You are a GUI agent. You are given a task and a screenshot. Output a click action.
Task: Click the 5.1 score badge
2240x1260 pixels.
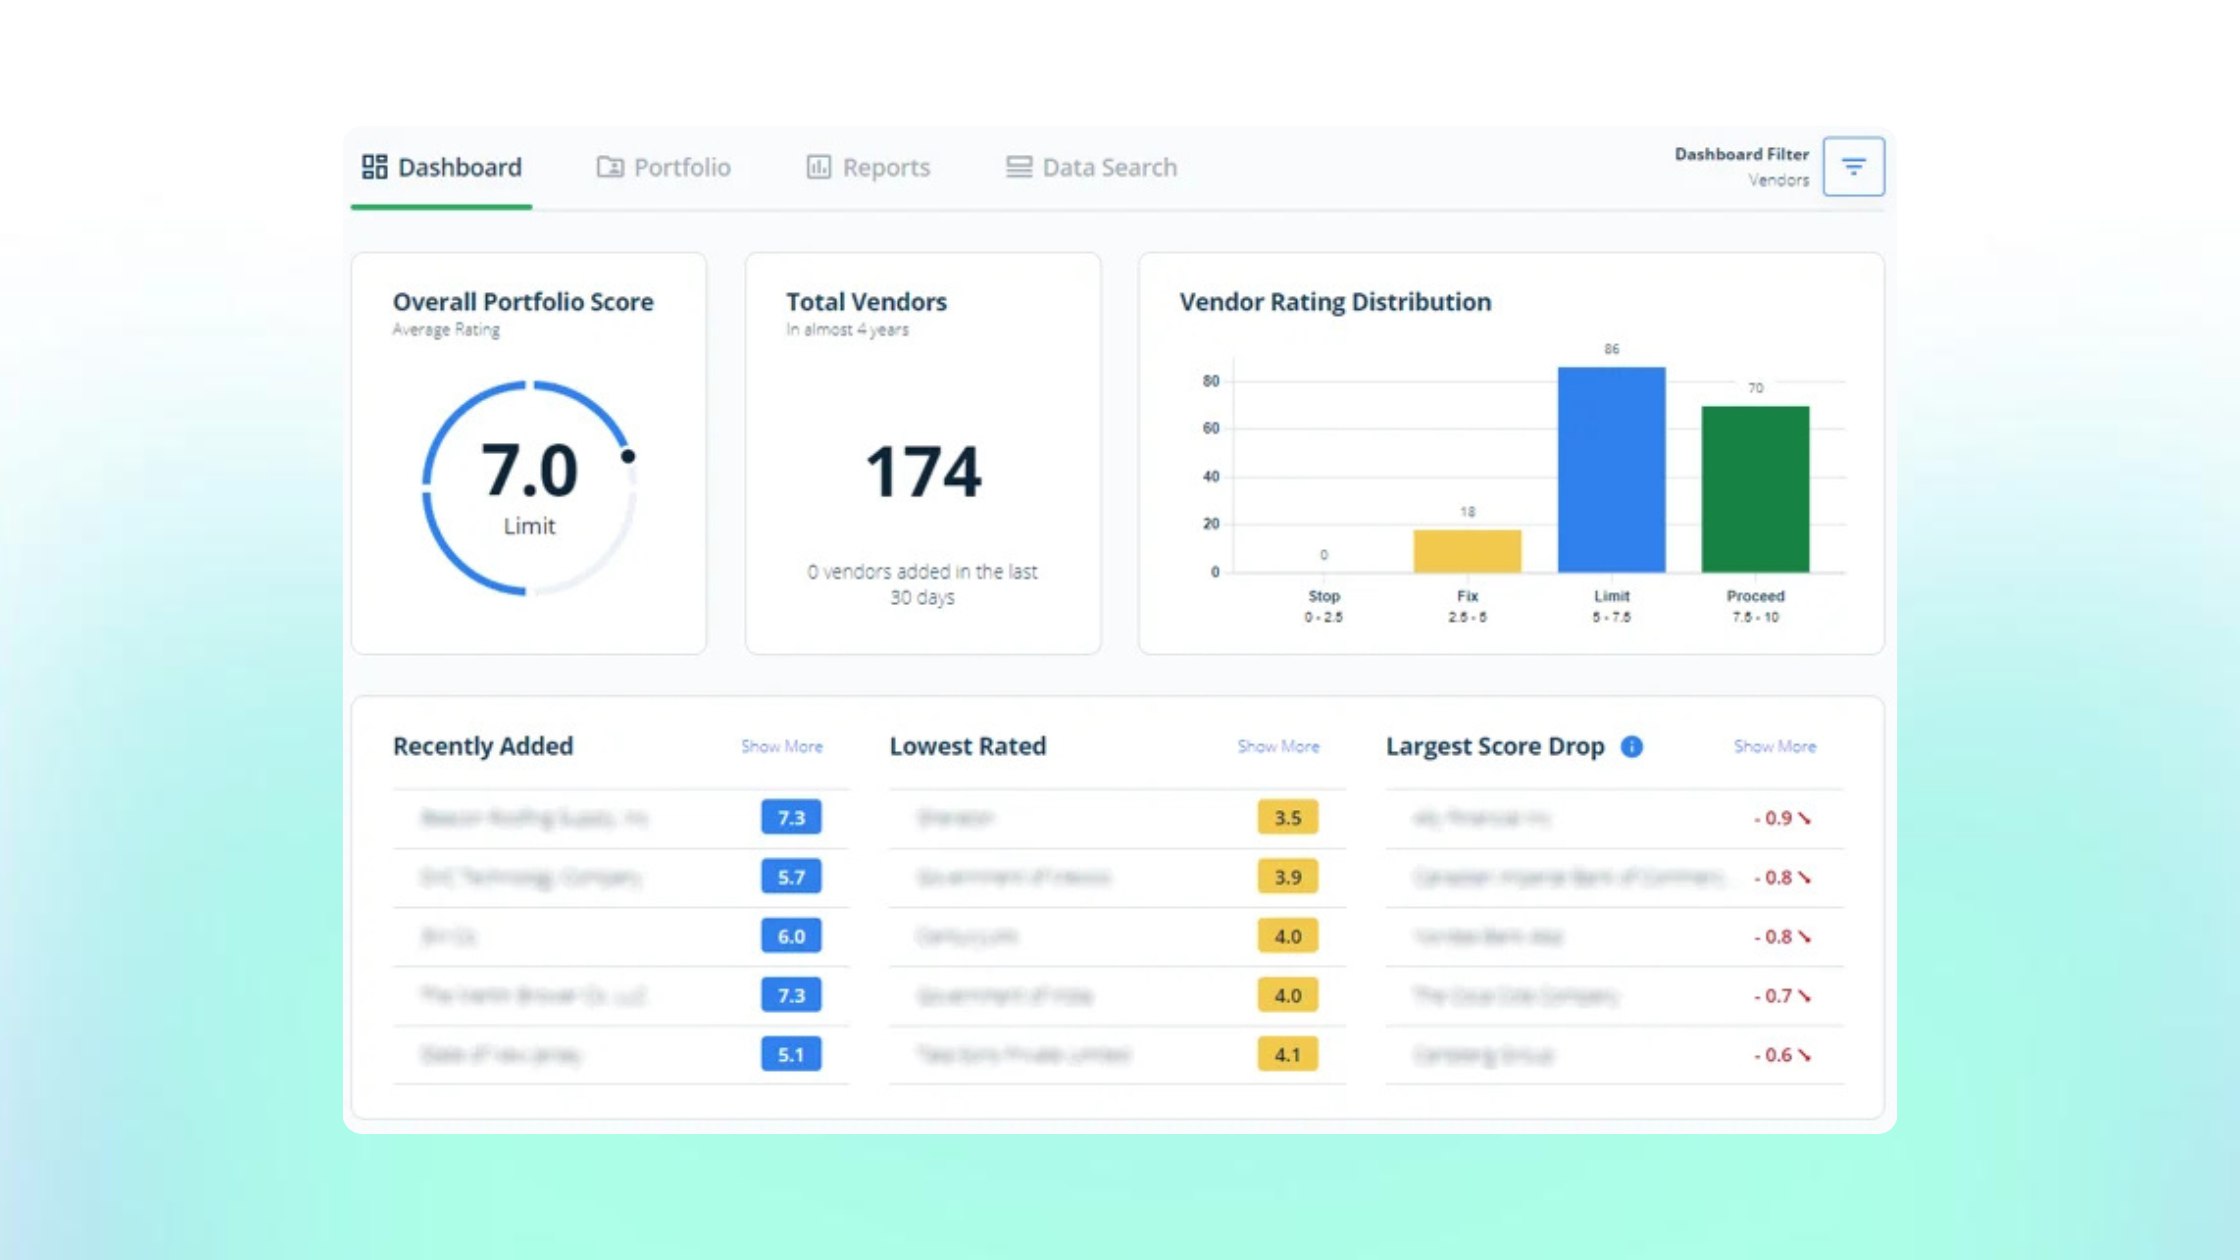(791, 1054)
